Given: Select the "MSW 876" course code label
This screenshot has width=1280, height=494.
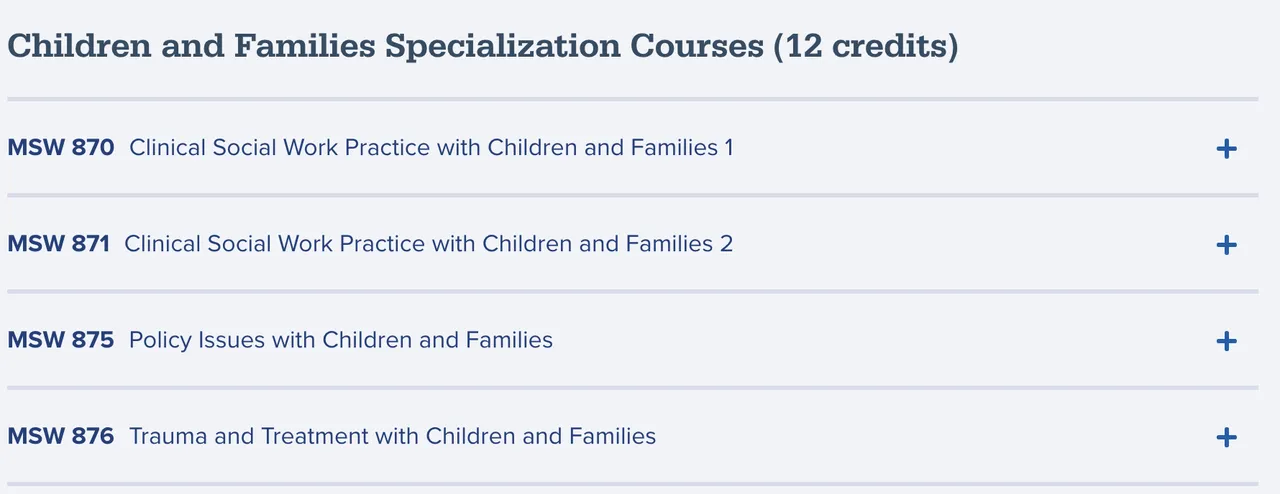Looking at the screenshot, I should pyautogui.click(x=61, y=436).
